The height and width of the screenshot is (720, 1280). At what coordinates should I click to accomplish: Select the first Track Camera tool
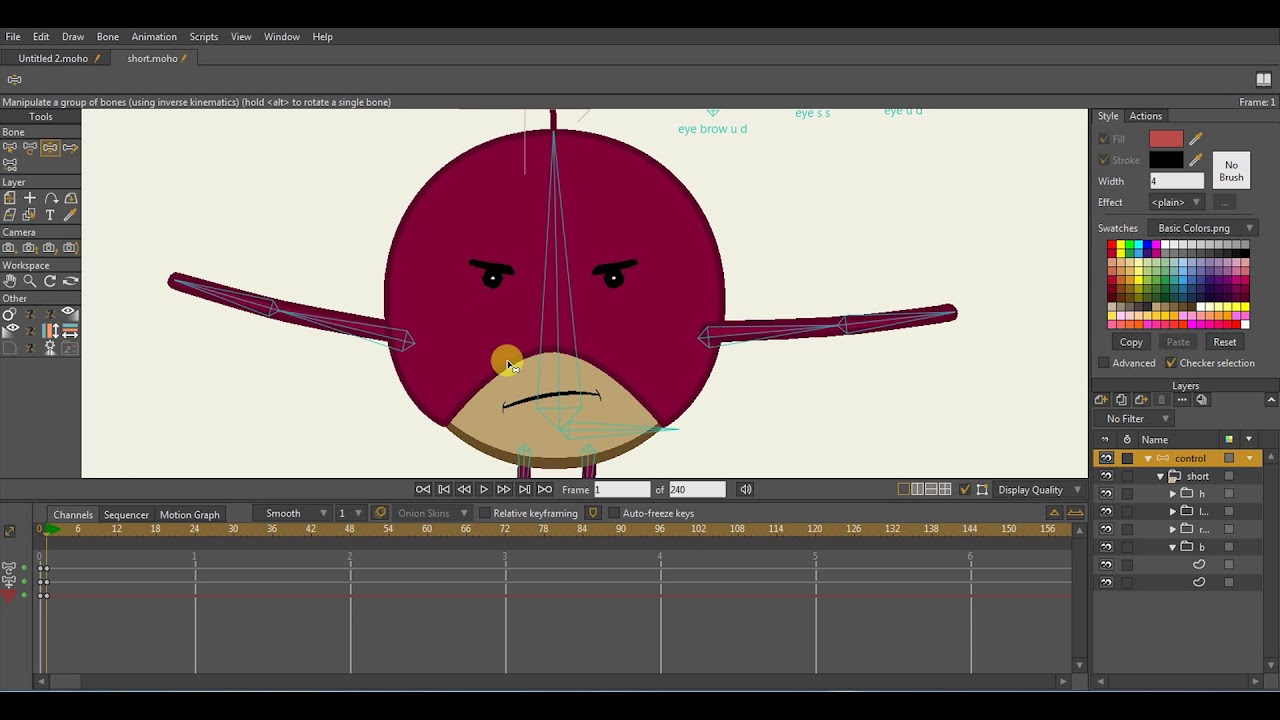click(10, 248)
